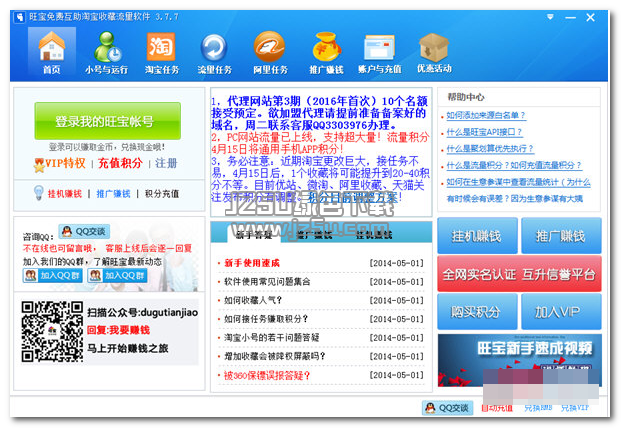Viewport: 621px width, 428px height.
Task: Click 扫描公众号:dugutianjiao text
Action: point(143,312)
